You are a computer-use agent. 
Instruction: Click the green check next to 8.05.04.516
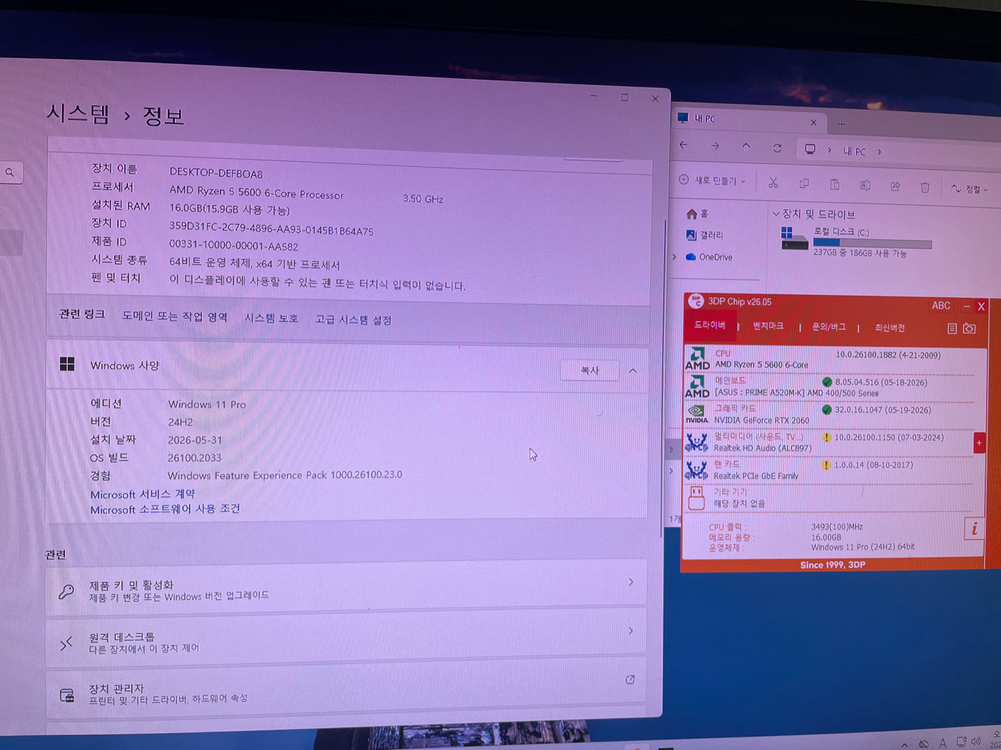[827, 382]
